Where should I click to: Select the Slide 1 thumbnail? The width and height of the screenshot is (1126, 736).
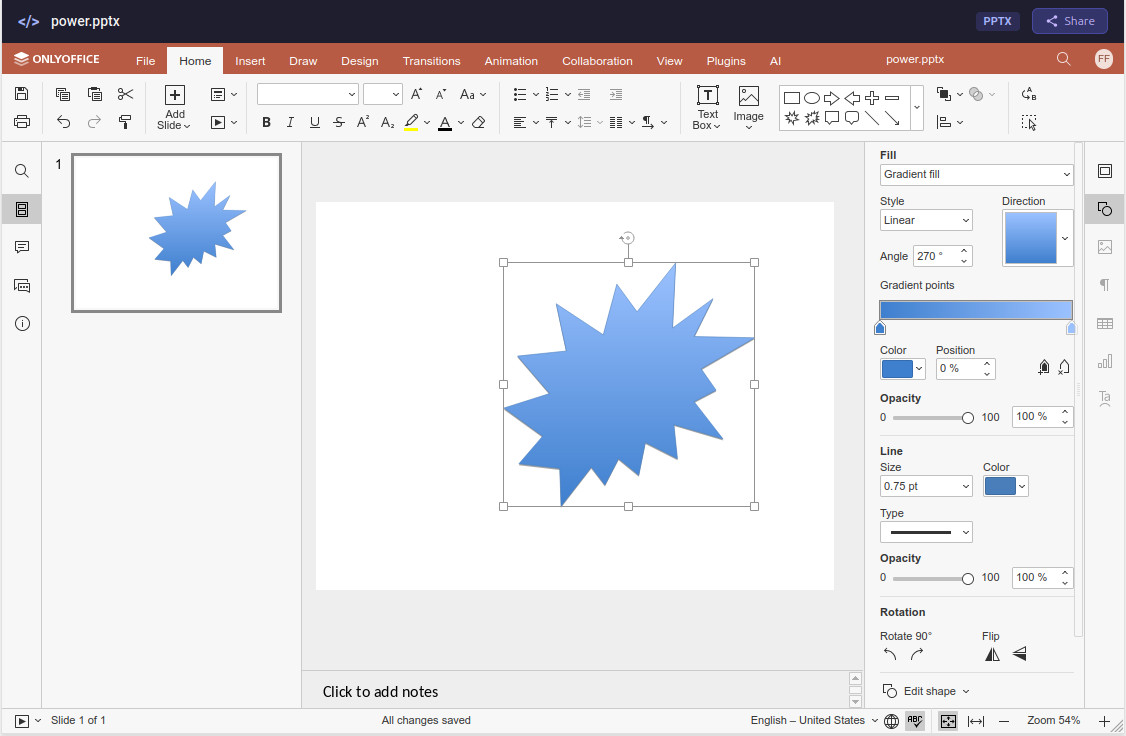176,232
